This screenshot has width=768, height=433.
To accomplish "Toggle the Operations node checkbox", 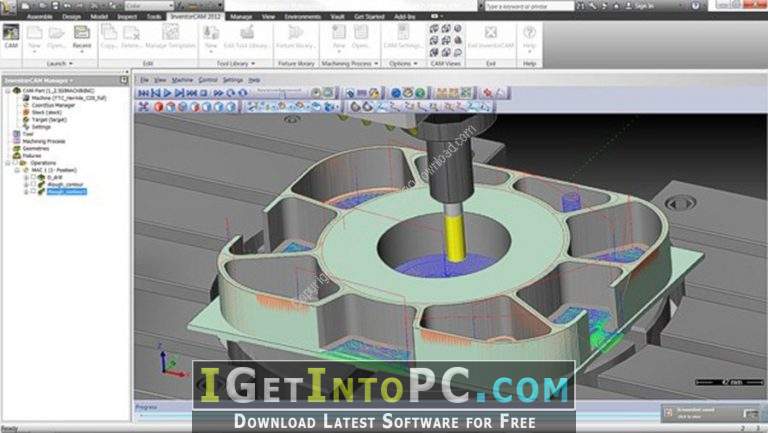I will pos(15,163).
